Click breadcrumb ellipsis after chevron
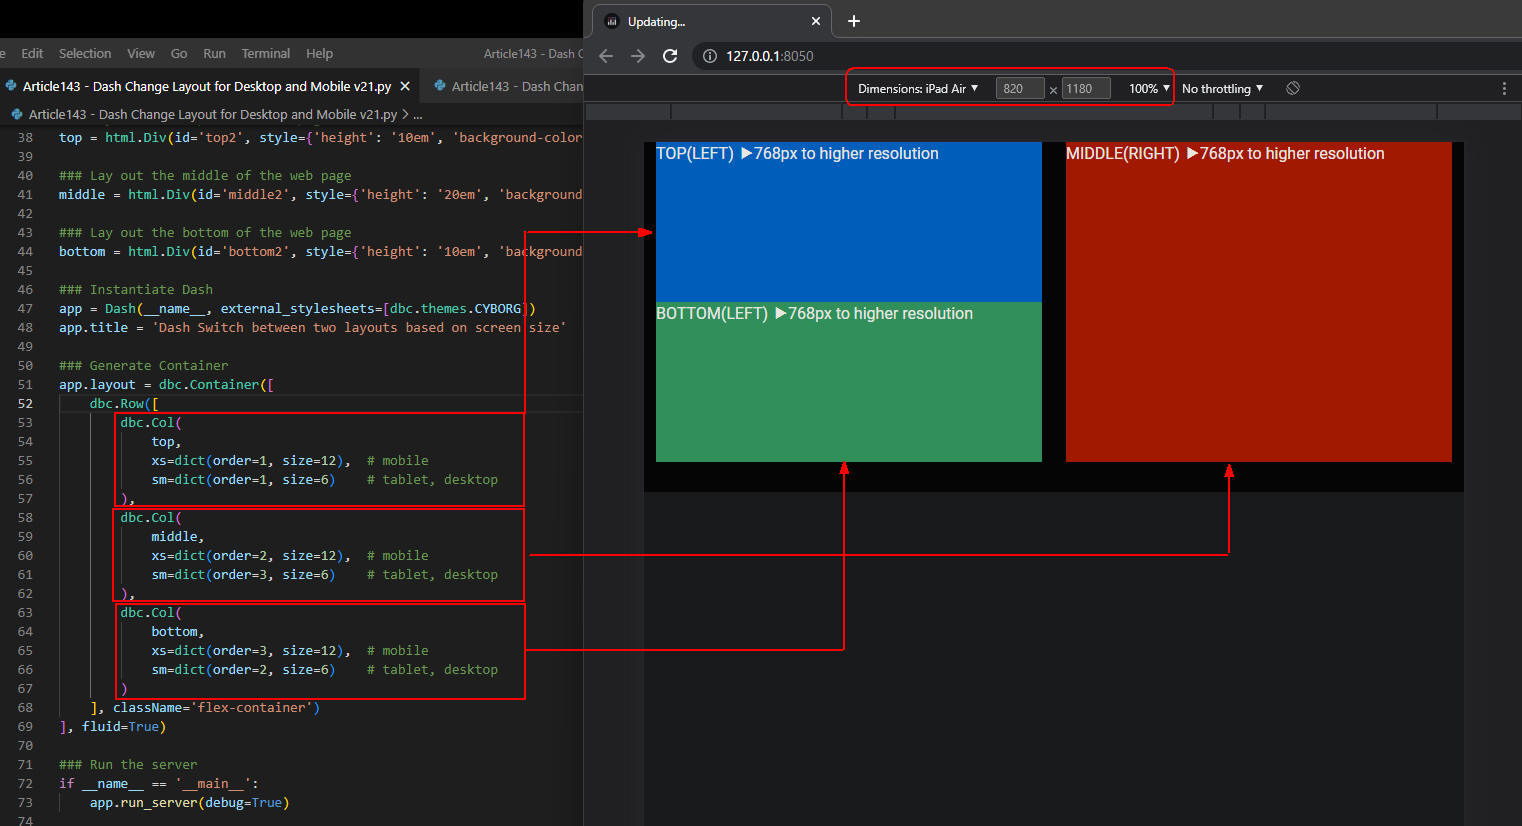 (418, 115)
